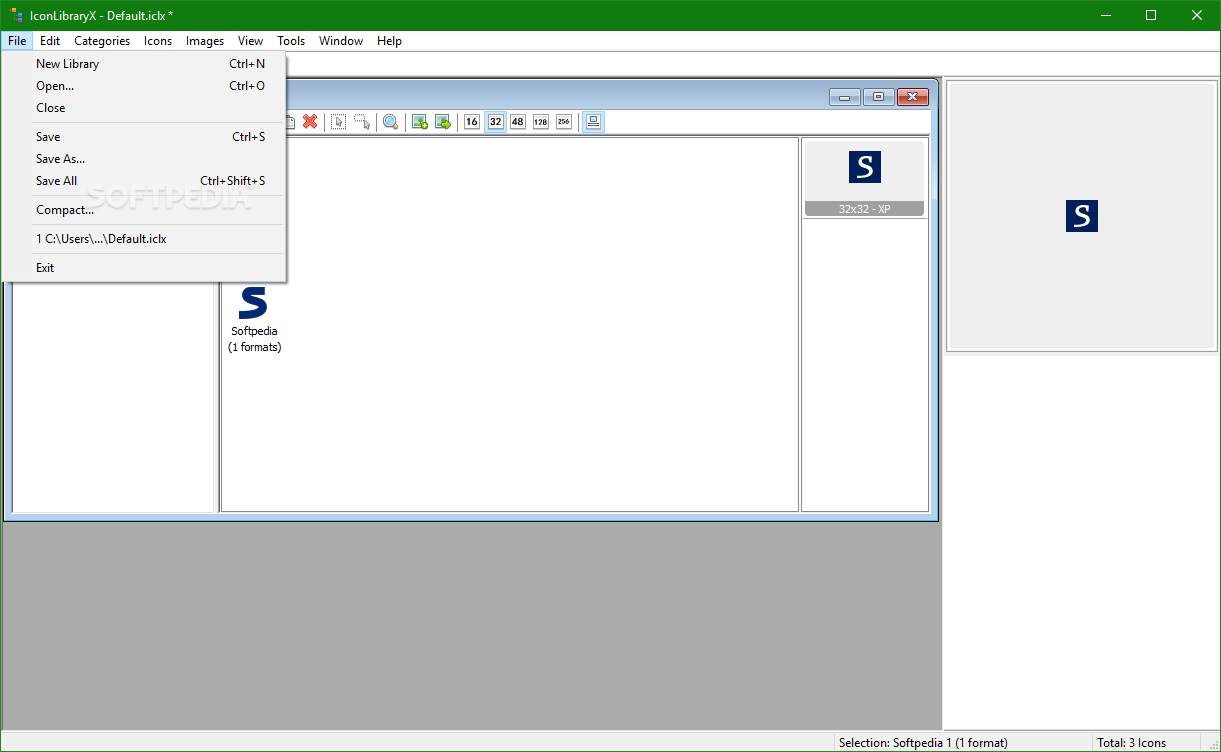This screenshot has height=752, width=1221.
Task: Toggle the show labels view button
Action: point(593,121)
